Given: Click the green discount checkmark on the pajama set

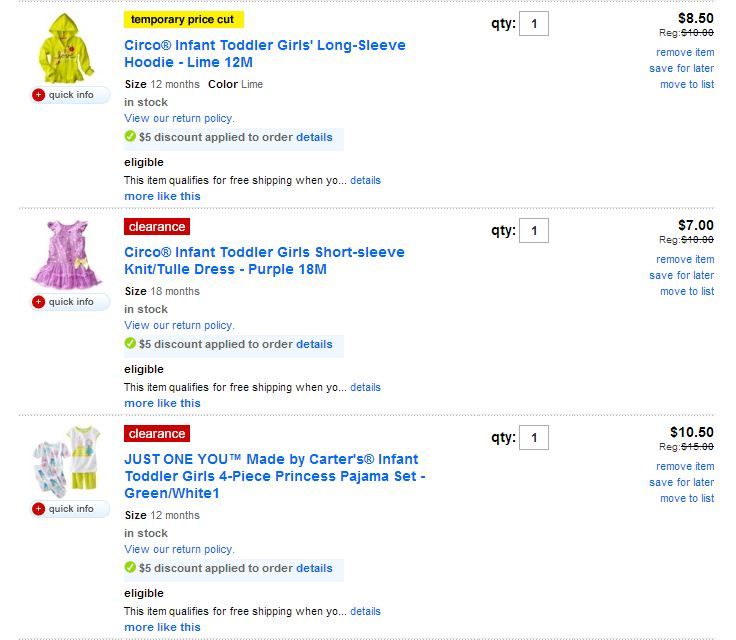Looking at the screenshot, I should [x=130, y=568].
